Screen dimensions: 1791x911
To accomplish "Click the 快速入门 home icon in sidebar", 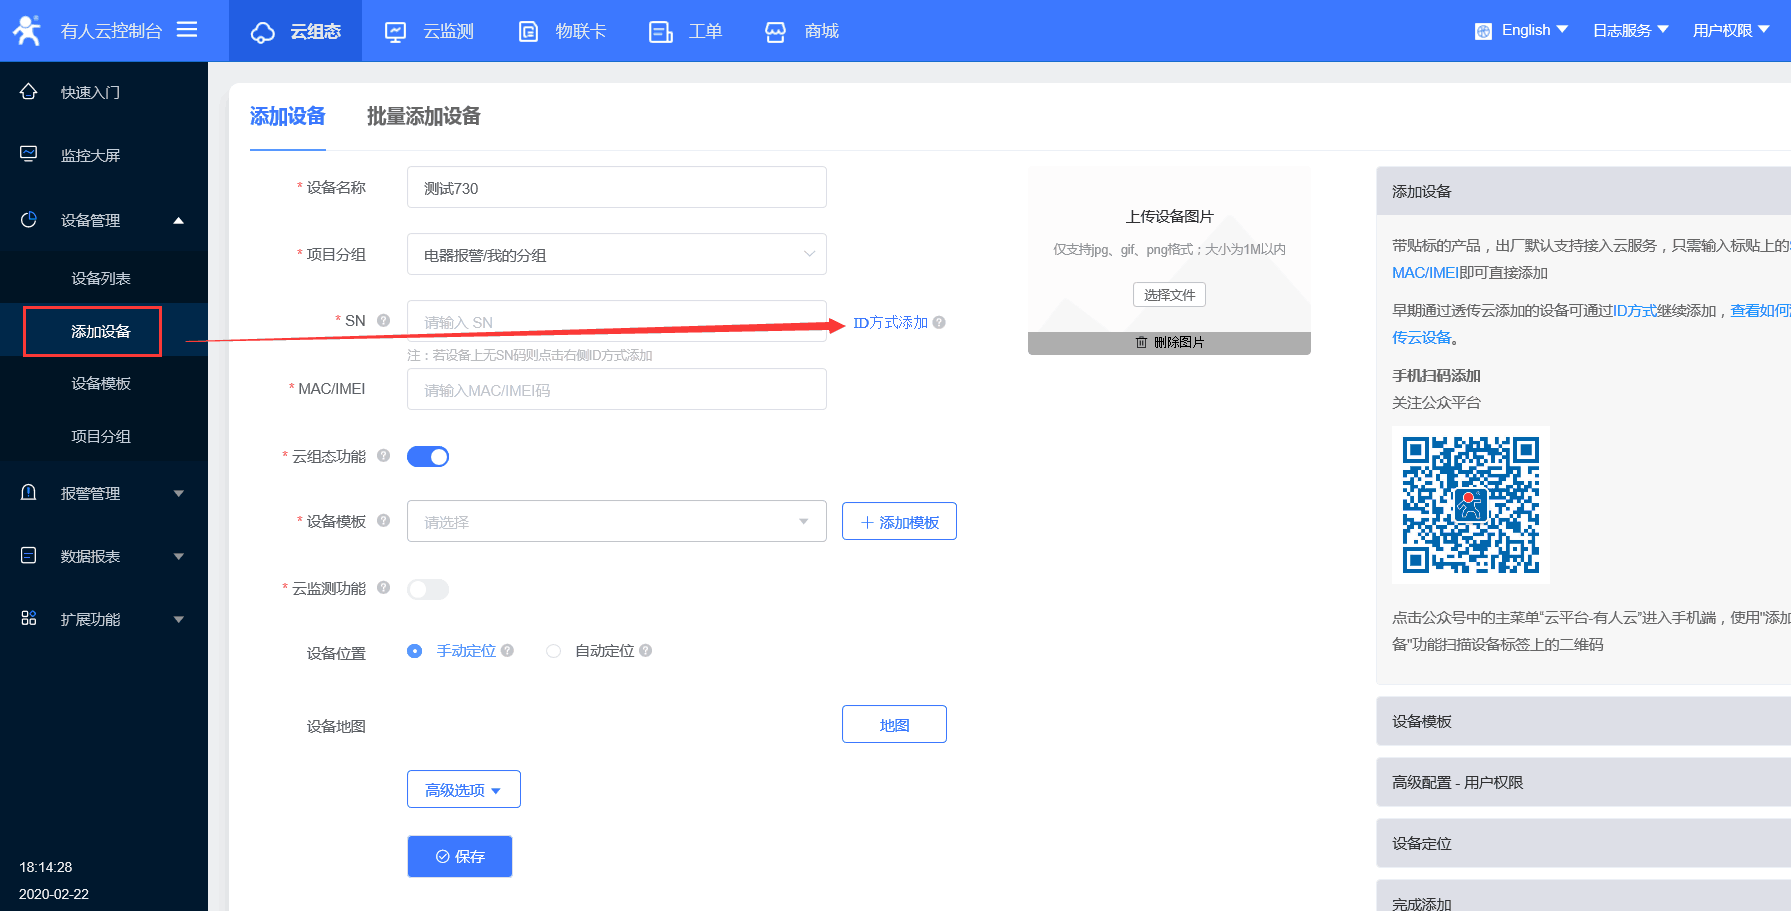I will coord(29,92).
